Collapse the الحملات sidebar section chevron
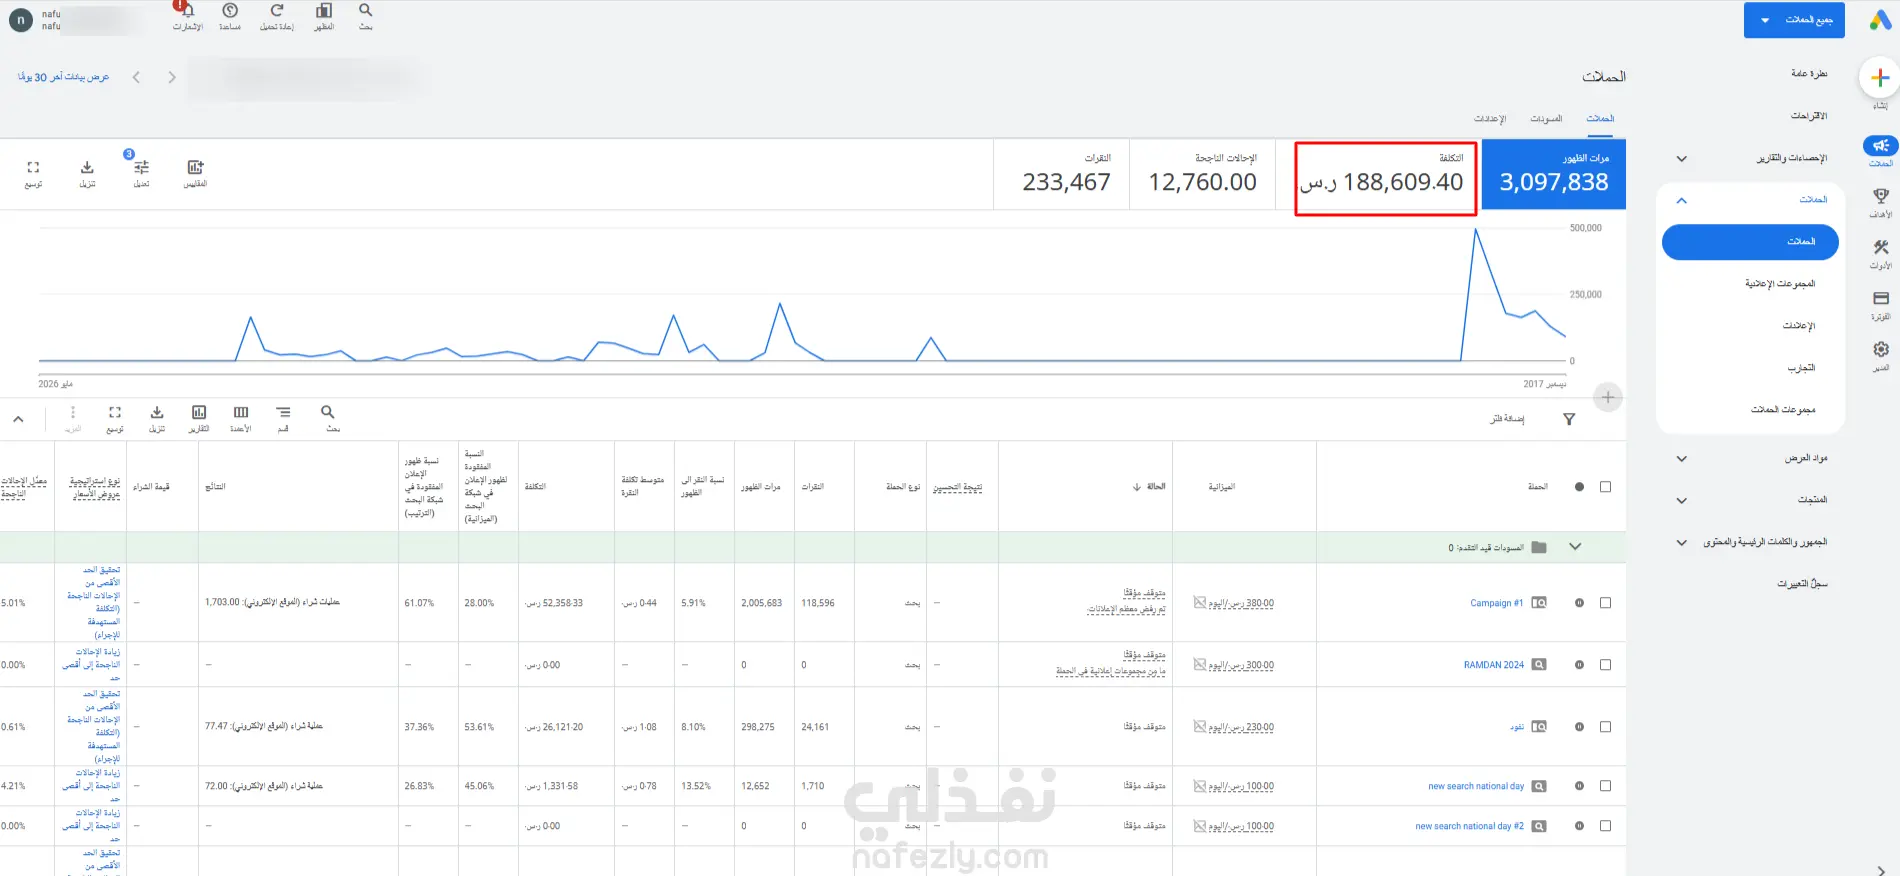 (1682, 201)
